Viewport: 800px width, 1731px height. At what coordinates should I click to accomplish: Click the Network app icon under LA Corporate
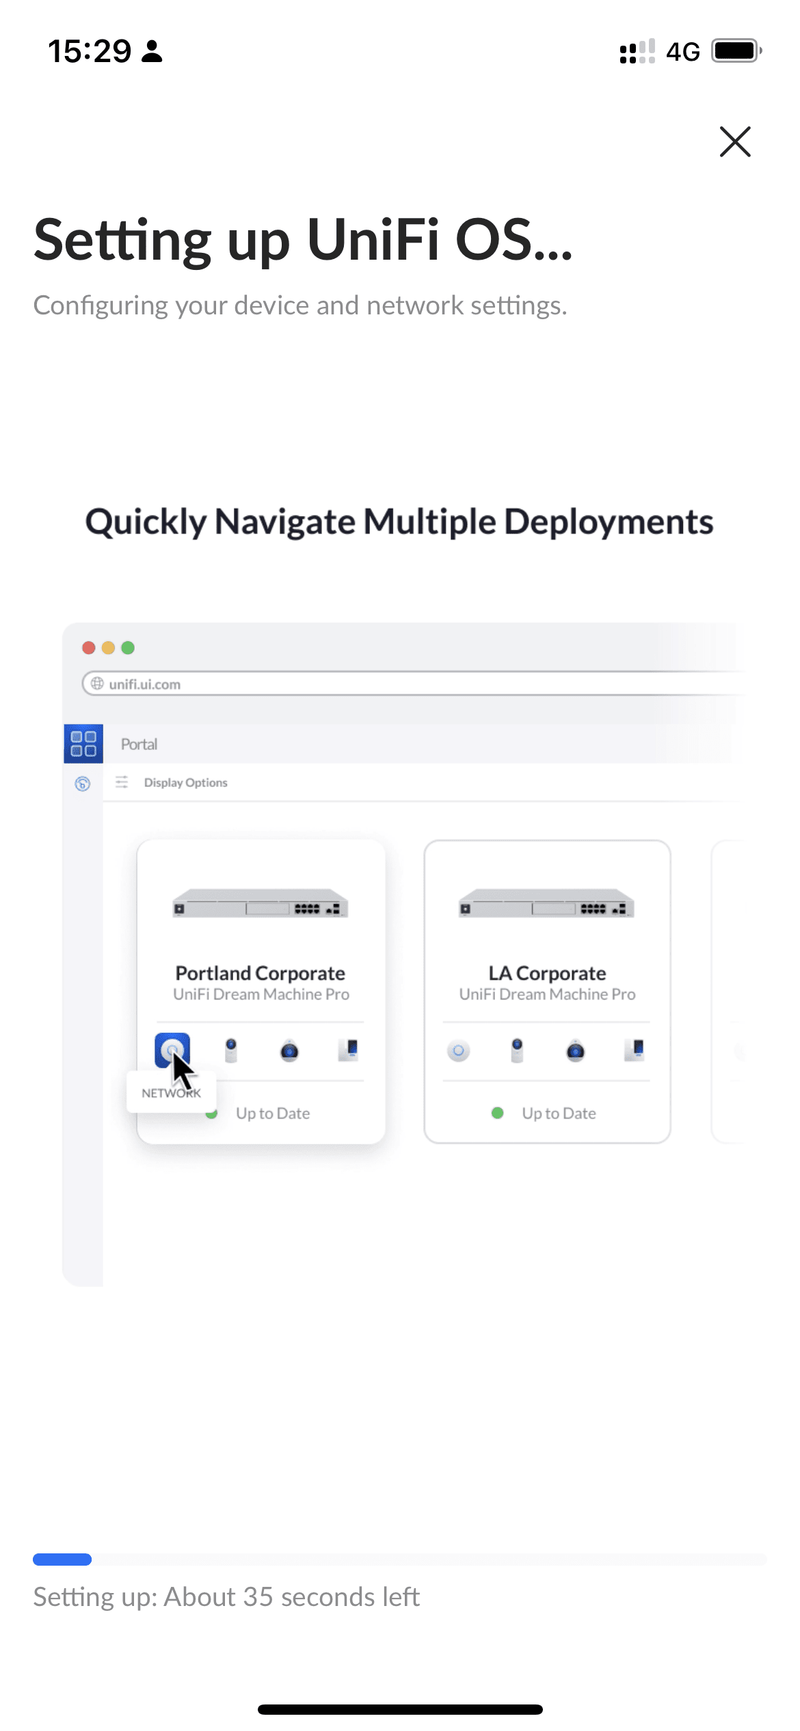(x=458, y=1051)
